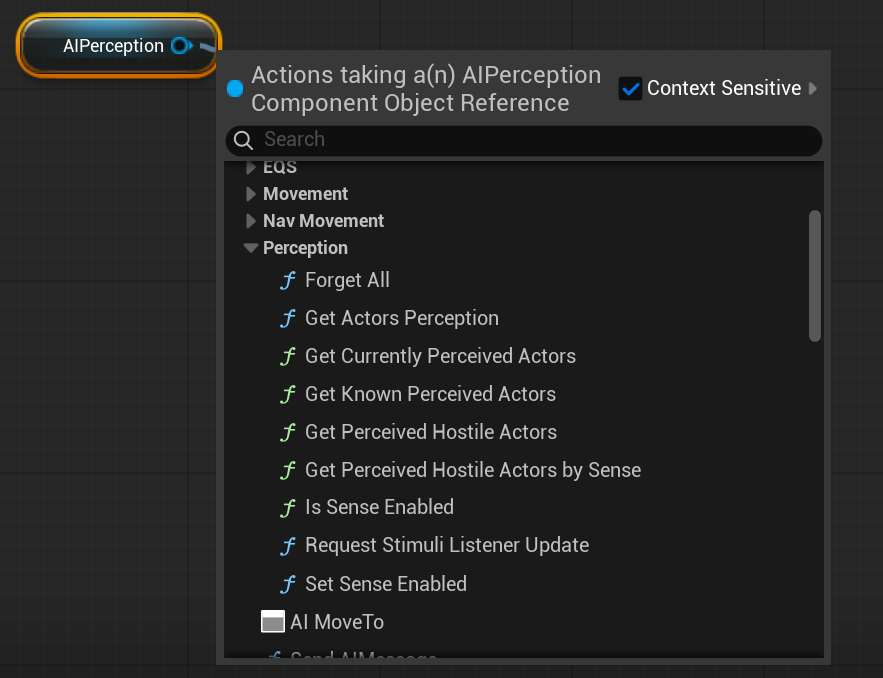The image size is (883, 678).
Task: Click function icon beside Request Stimuli Listener Update
Action: 288,545
